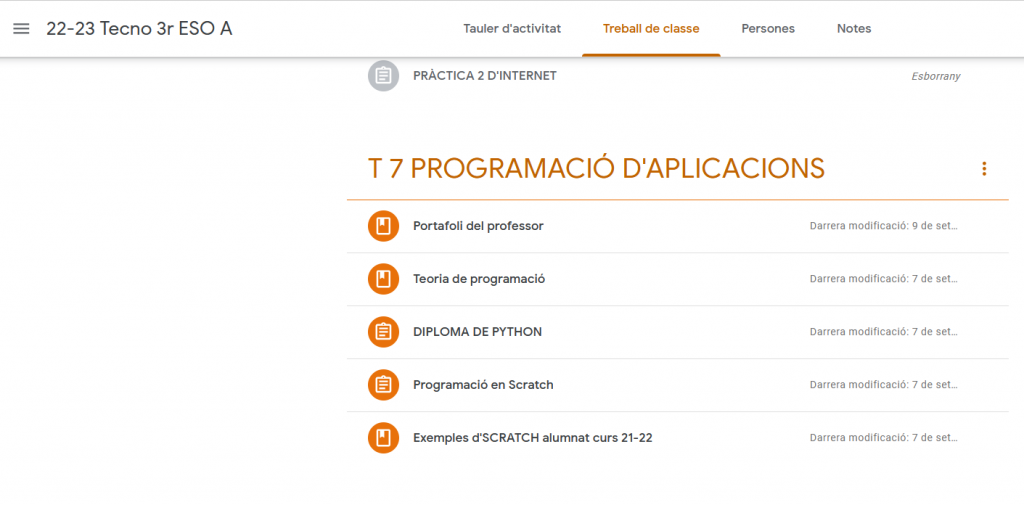
Task: Open the Notes tab
Action: (854, 29)
